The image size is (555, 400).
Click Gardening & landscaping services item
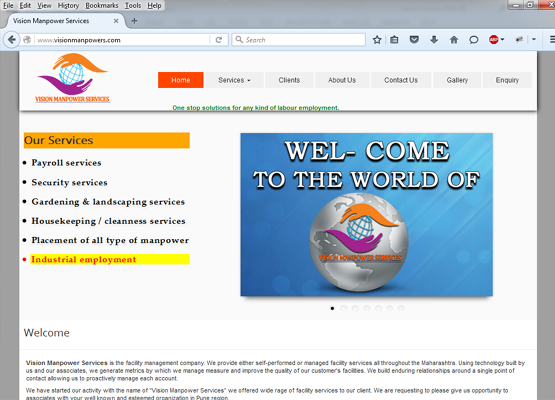click(x=108, y=202)
